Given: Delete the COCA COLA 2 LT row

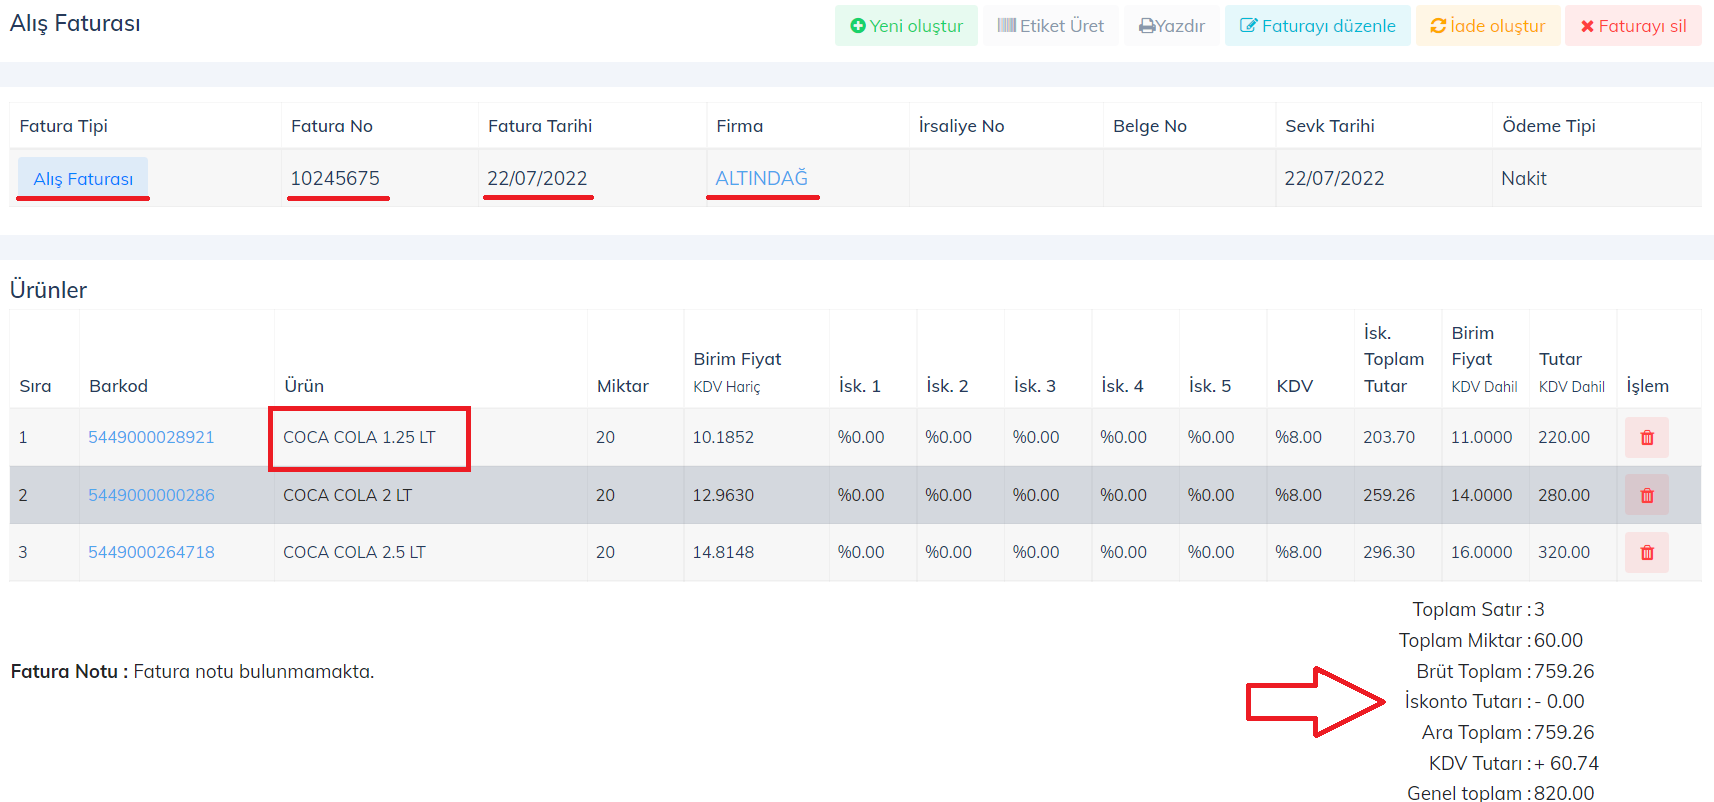Looking at the screenshot, I should coord(1647,495).
